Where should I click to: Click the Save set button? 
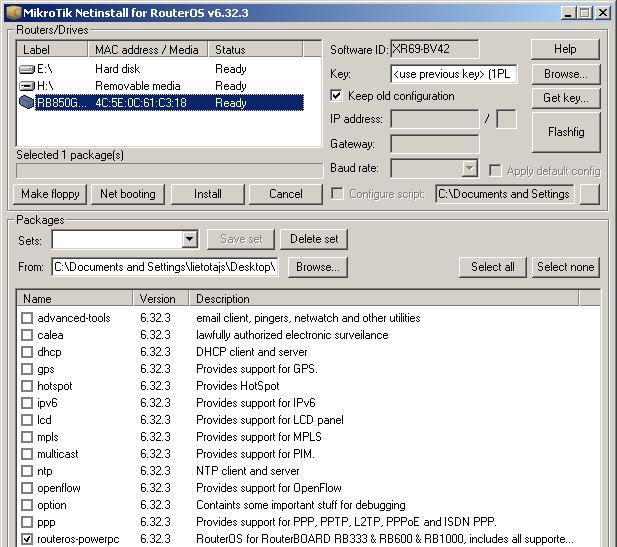click(x=241, y=239)
